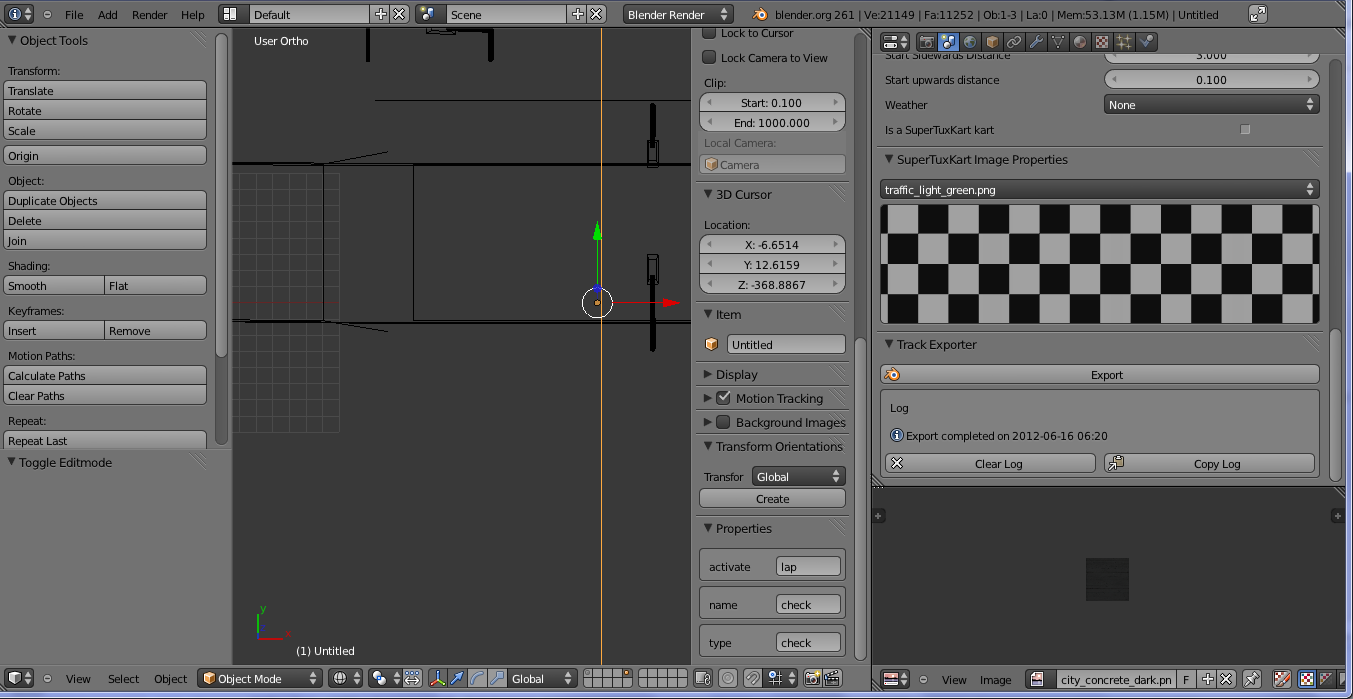Click the Item name field 'Untitled'
1353x699 pixels.
[x=785, y=345]
